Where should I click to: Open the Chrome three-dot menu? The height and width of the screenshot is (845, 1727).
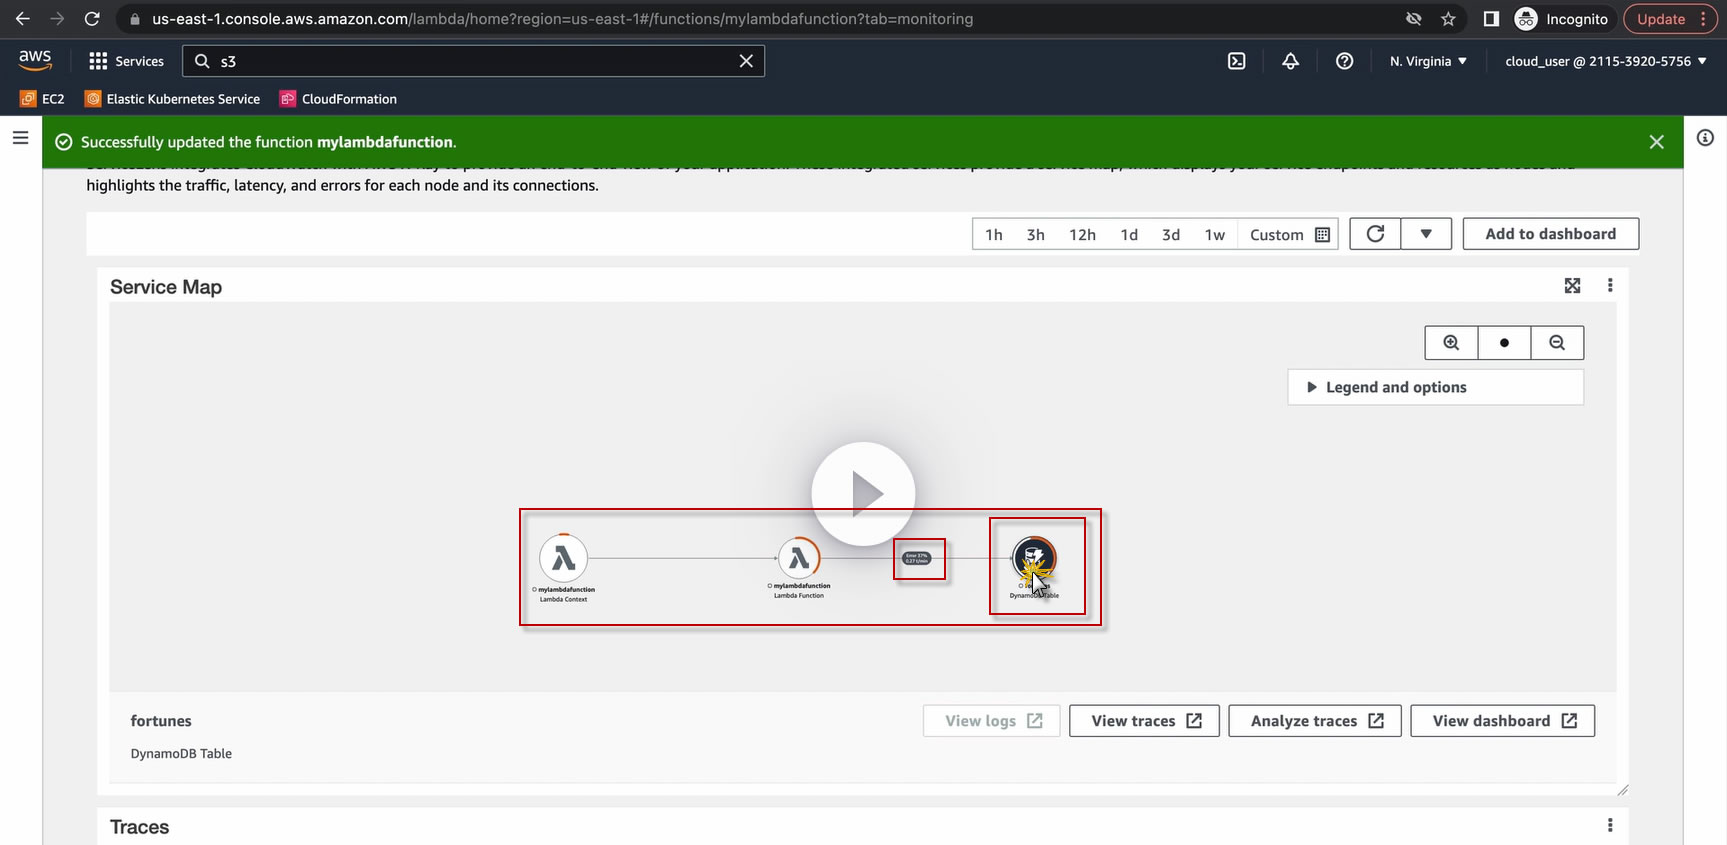(1703, 19)
